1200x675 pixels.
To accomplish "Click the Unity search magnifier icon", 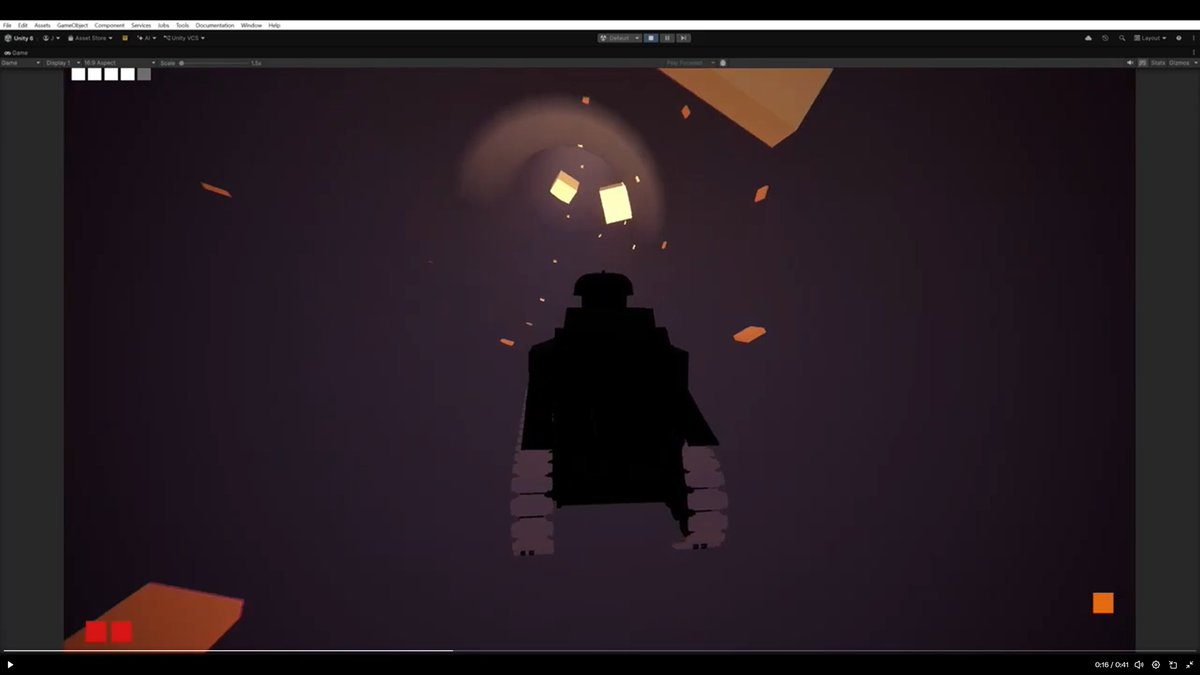I will pos(1122,38).
